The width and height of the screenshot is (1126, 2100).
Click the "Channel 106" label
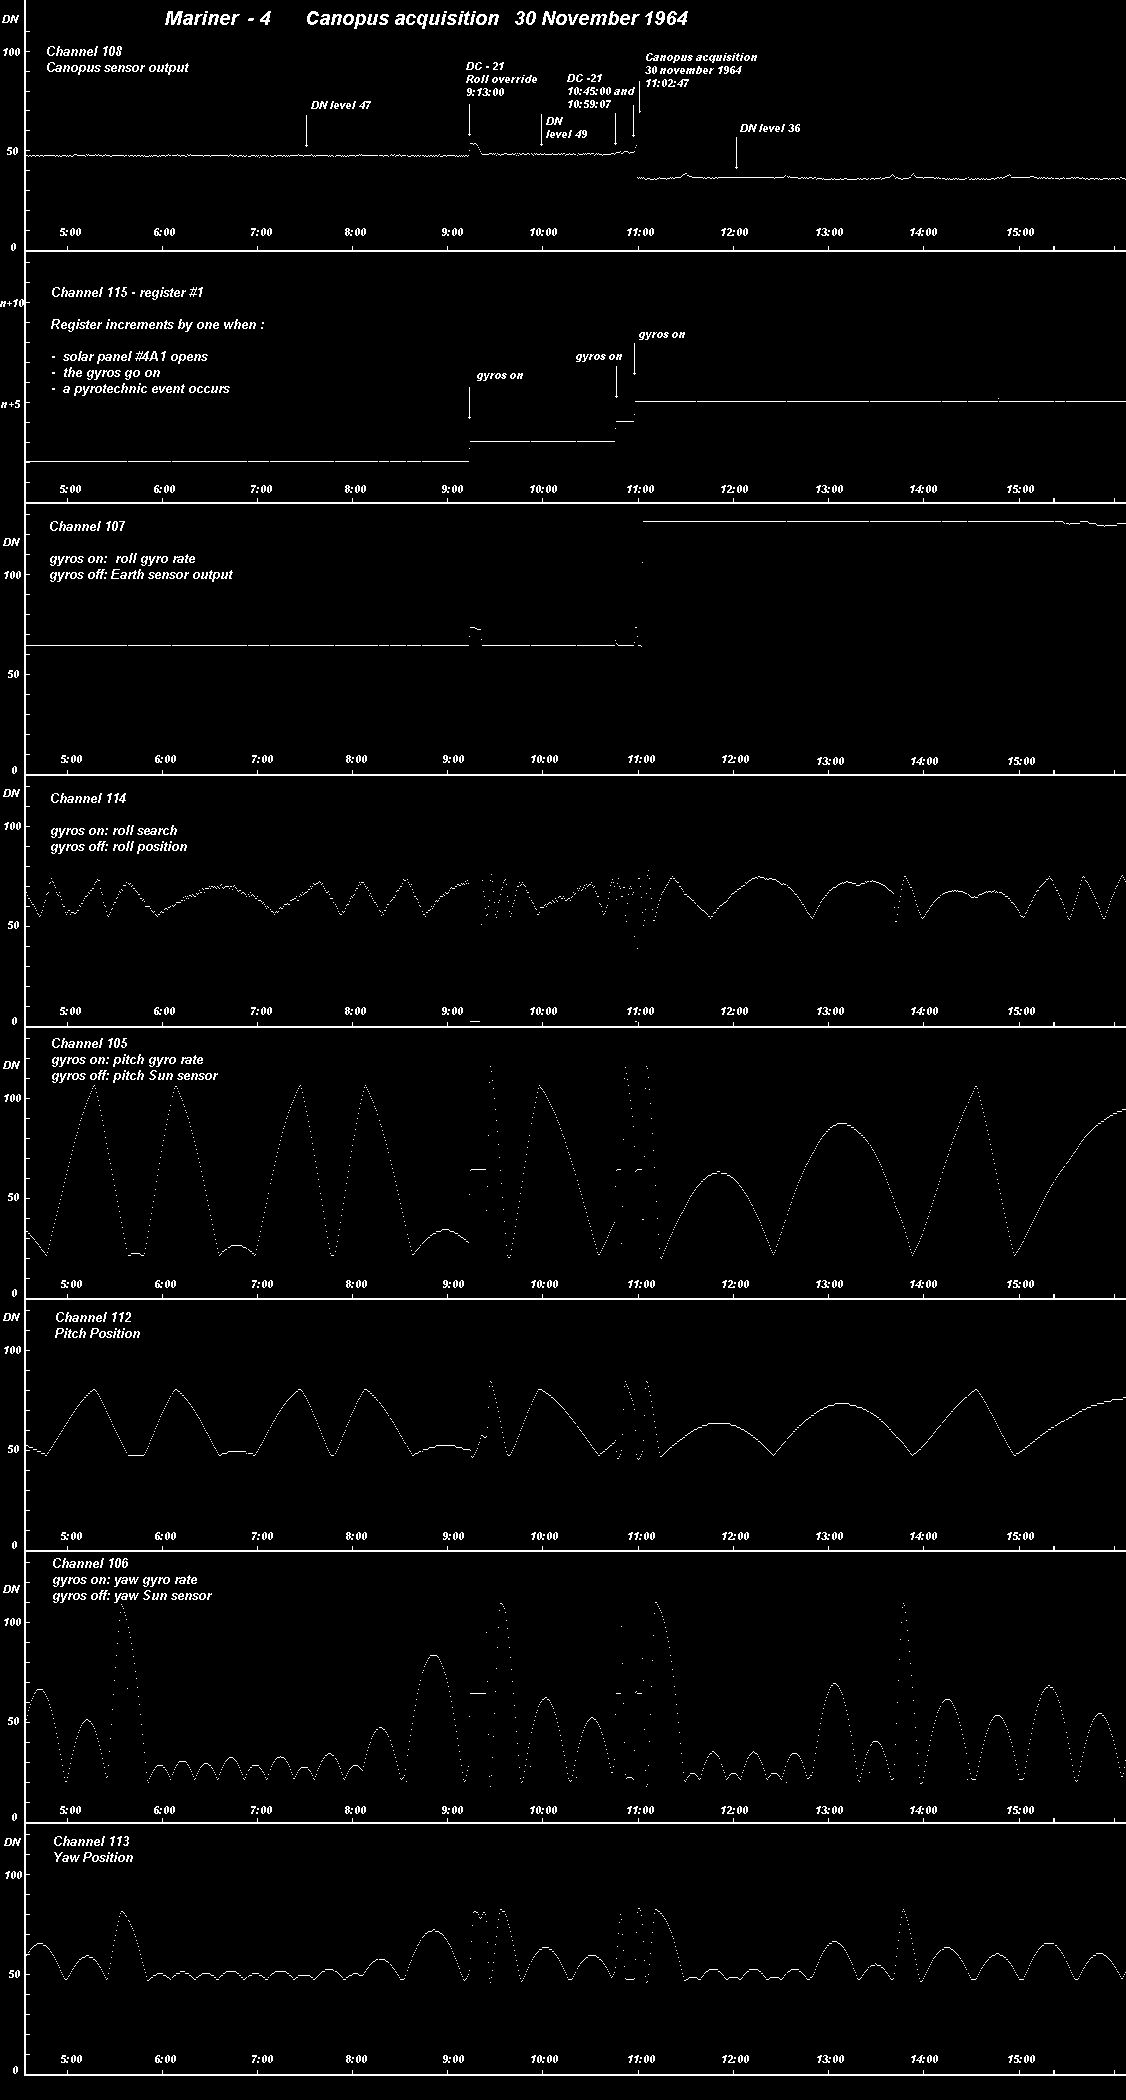point(91,1563)
